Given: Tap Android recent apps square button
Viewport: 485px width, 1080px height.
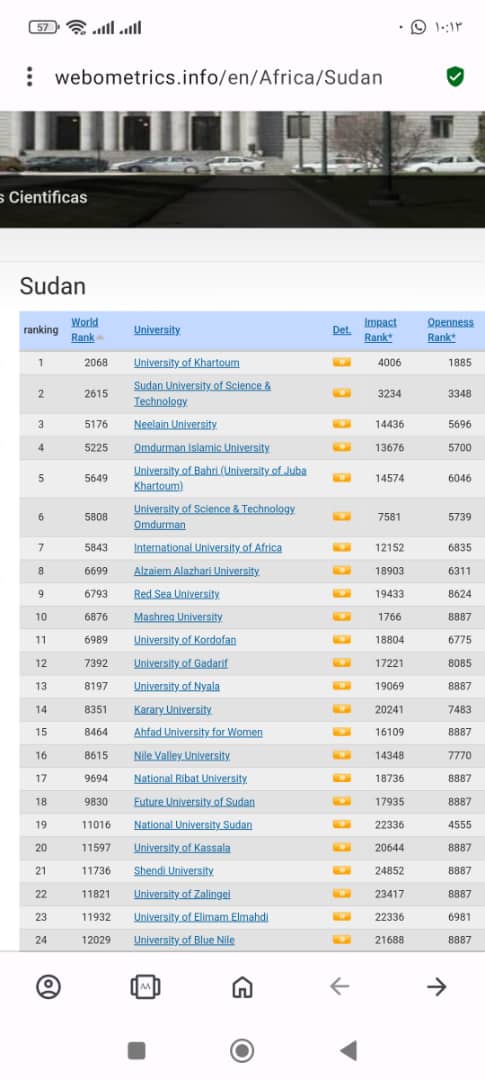Looking at the screenshot, I should [136, 1050].
